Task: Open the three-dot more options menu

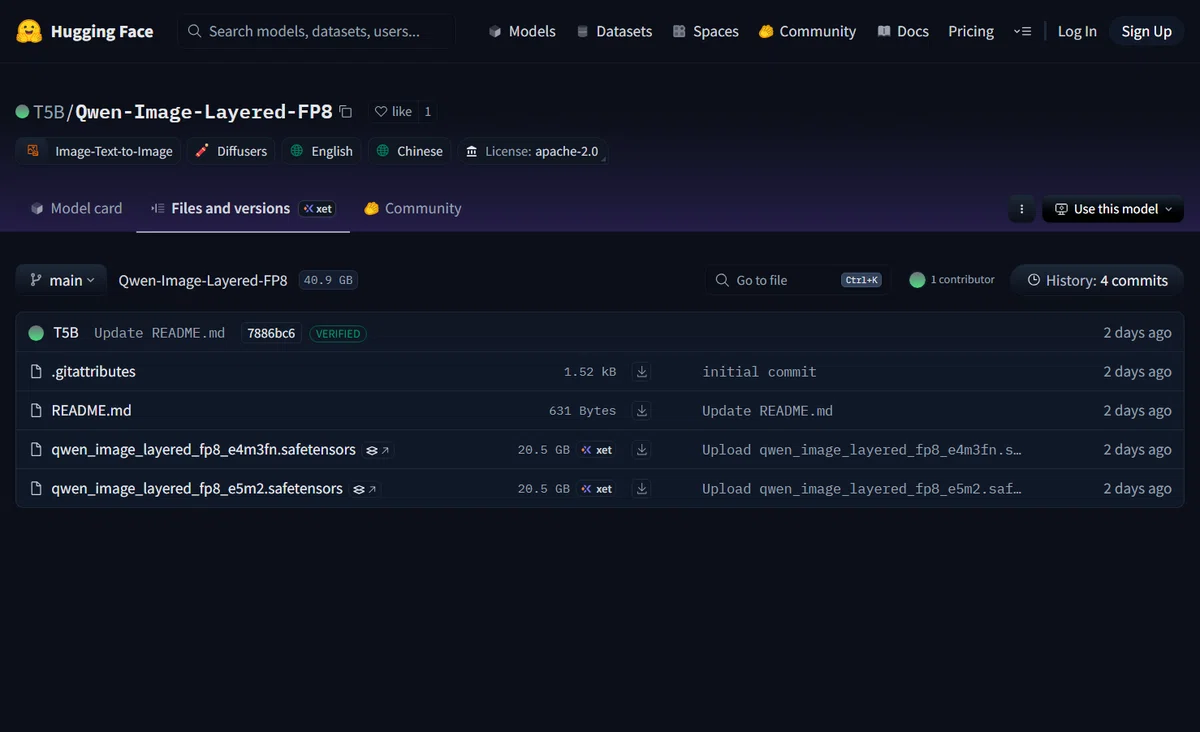Action: click(1021, 209)
